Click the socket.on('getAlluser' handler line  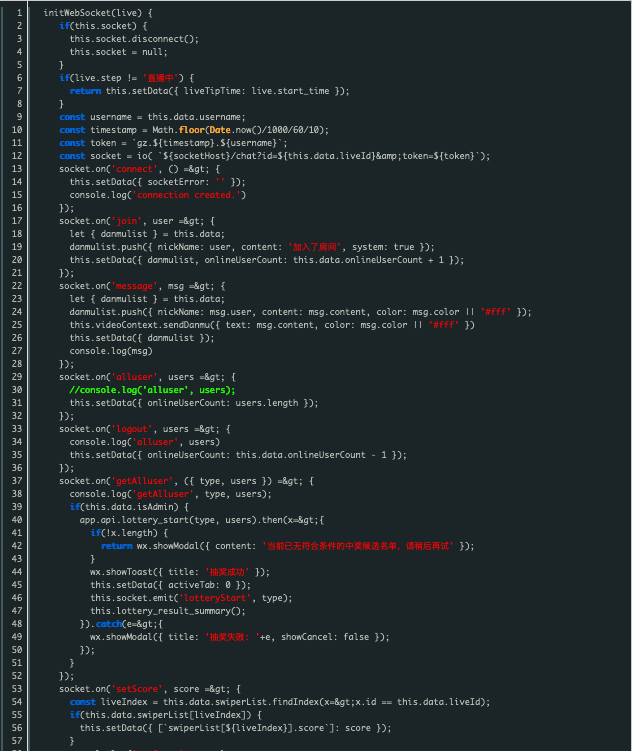(x=187, y=481)
